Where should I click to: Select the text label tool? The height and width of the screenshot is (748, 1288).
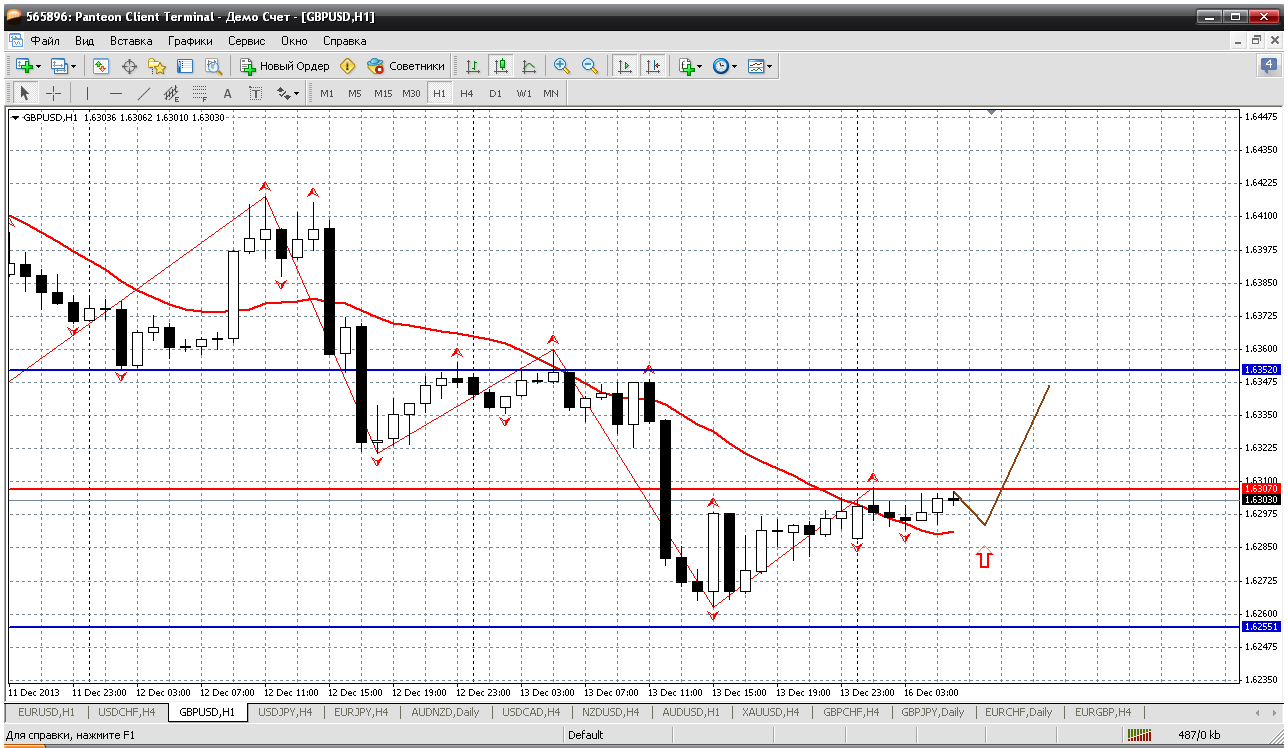[256, 93]
